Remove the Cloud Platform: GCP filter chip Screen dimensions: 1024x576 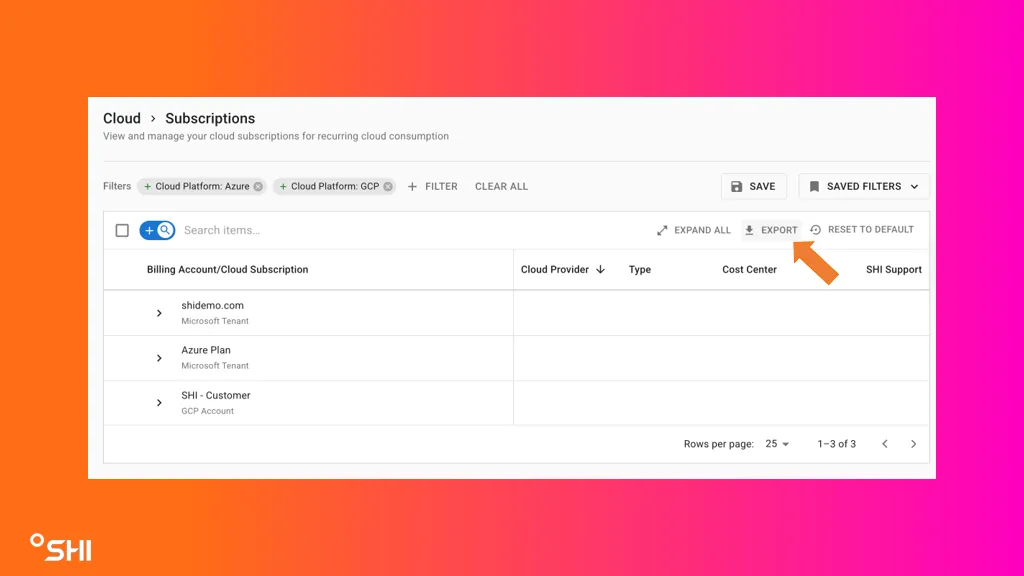[388, 187]
